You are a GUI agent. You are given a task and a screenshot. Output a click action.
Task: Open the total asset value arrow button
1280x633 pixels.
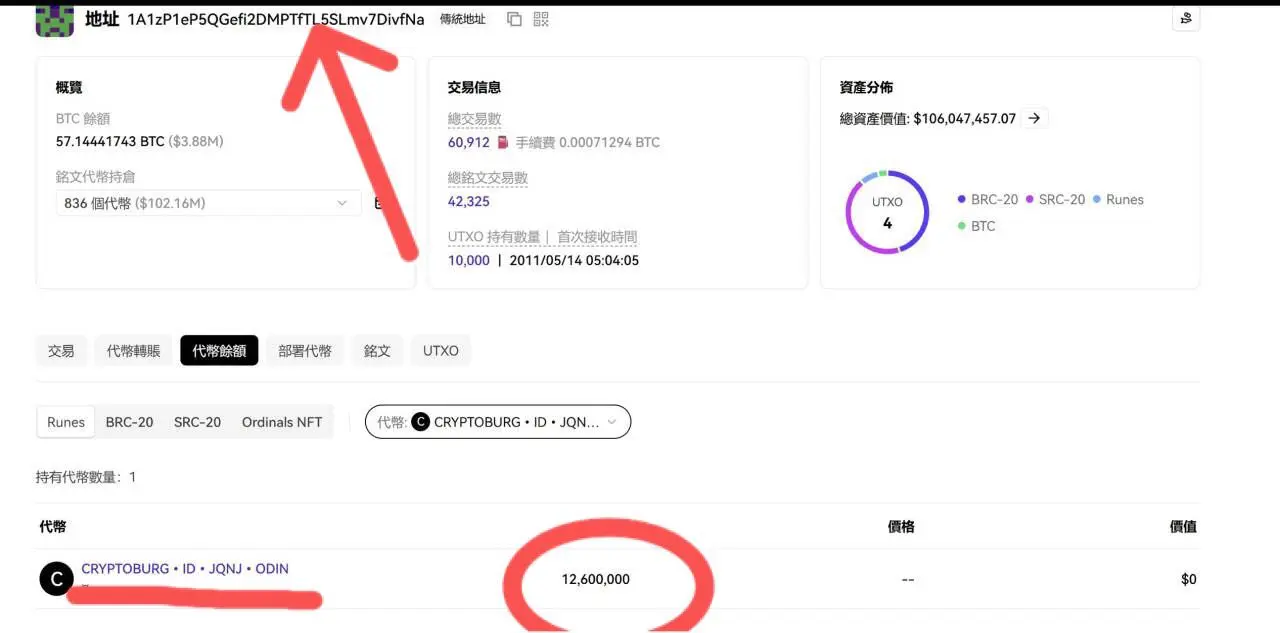point(1035,118)
